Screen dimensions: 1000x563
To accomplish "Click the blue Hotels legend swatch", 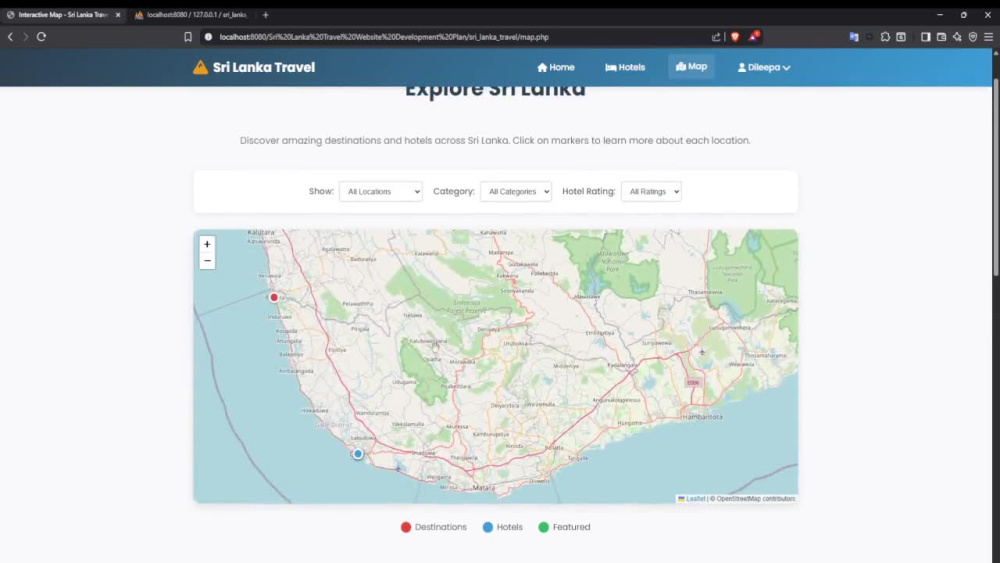I will (488, 527).
